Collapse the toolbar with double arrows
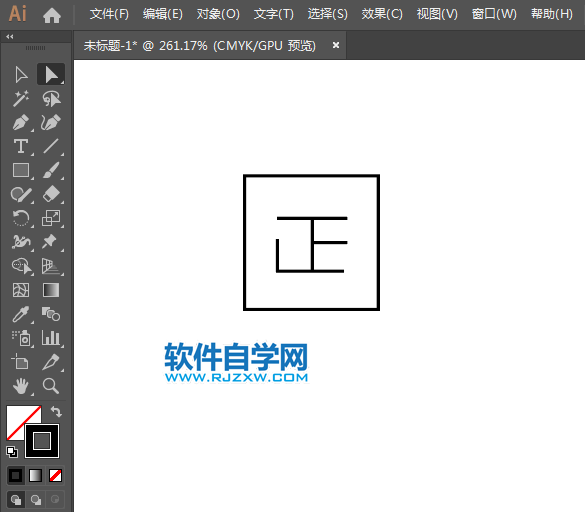585x512 pixels. [x=10, y=37]
